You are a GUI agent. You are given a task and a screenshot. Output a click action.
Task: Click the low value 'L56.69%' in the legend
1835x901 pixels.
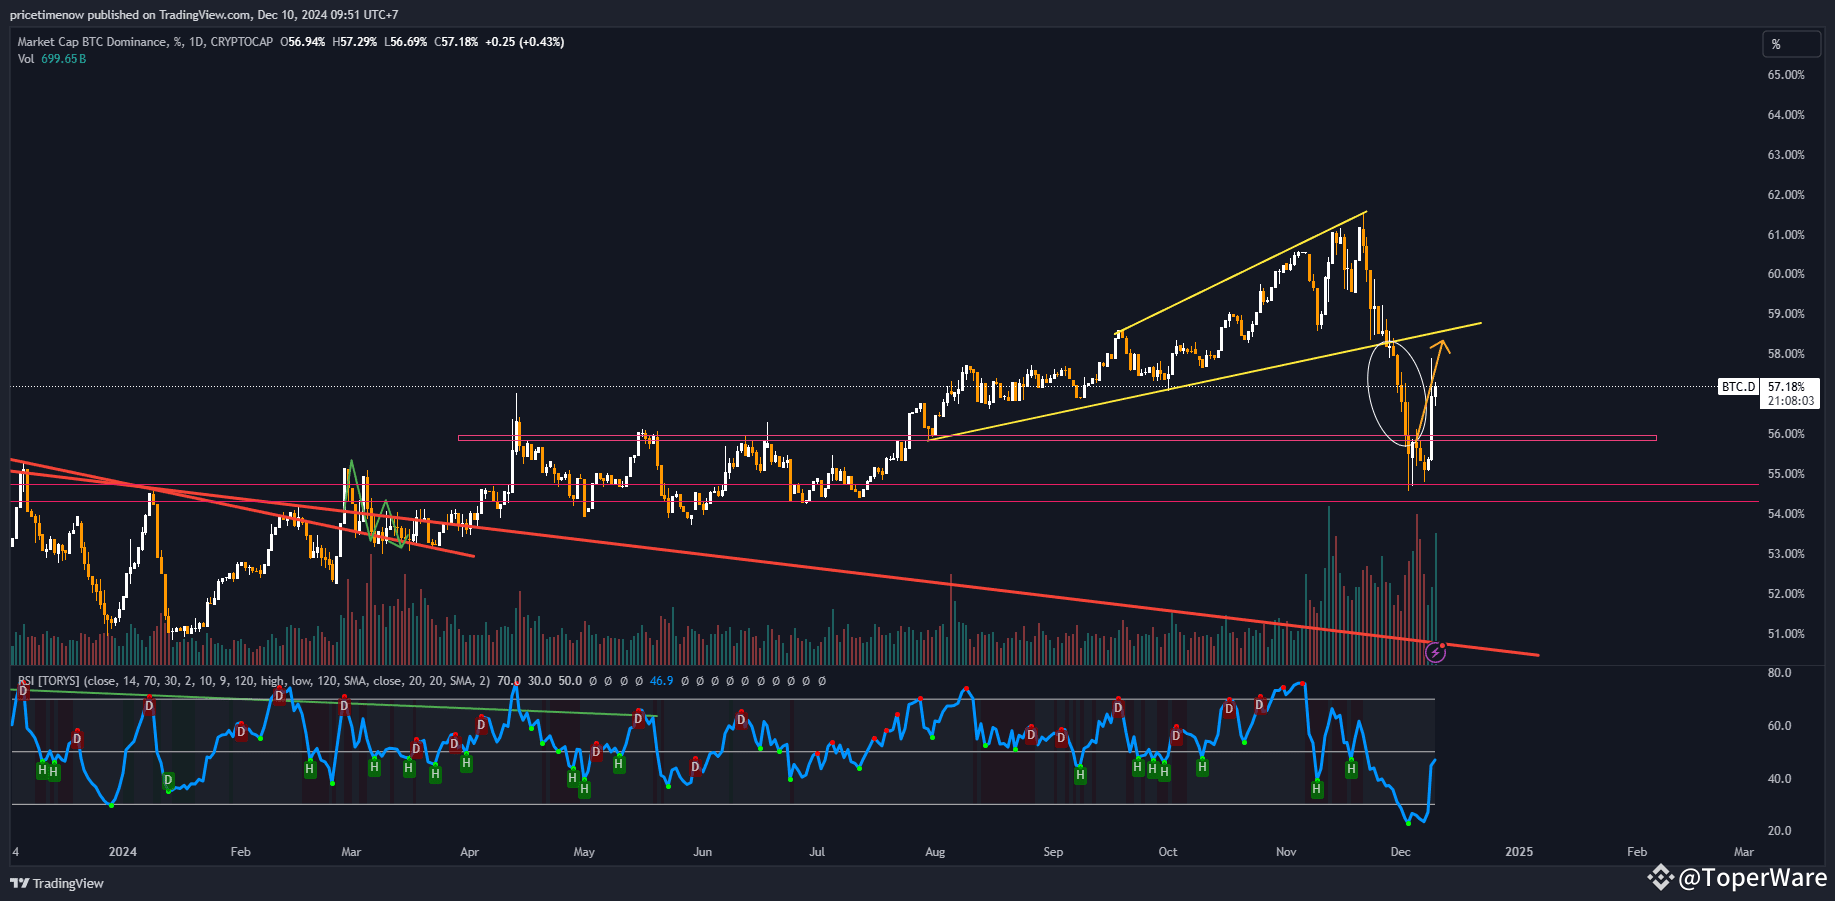(406, 42)
